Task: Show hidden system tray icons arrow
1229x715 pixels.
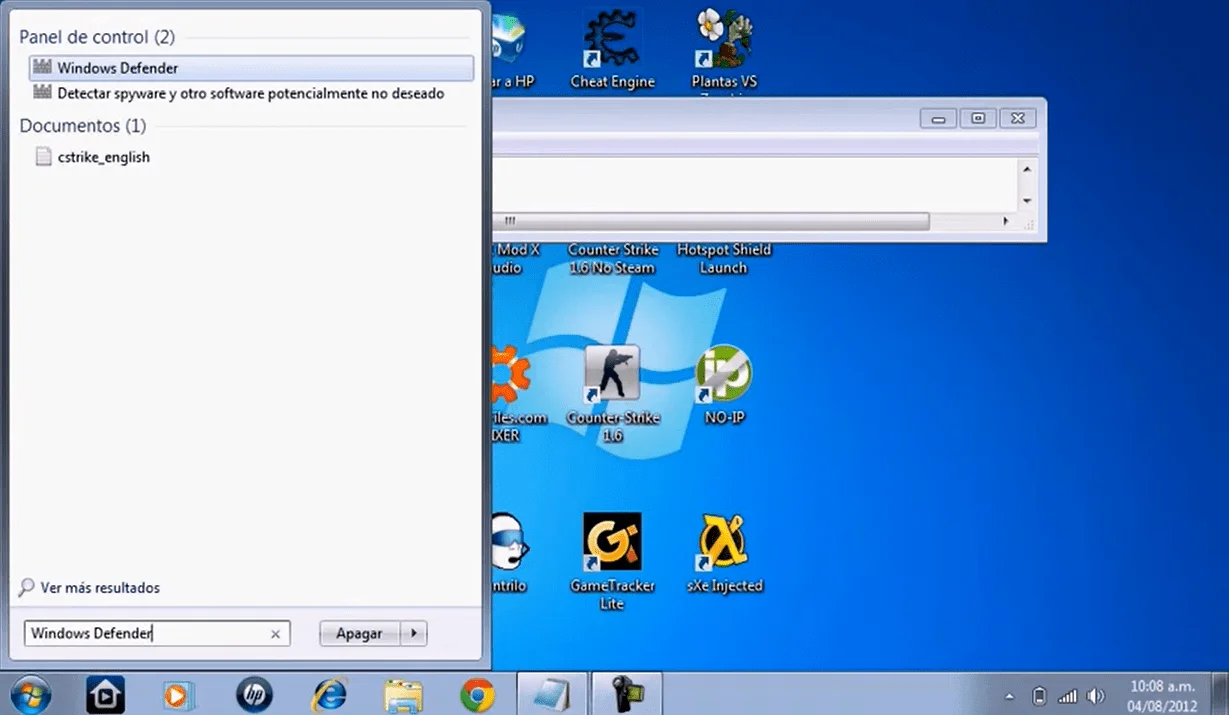Action: pos(1009,696)
